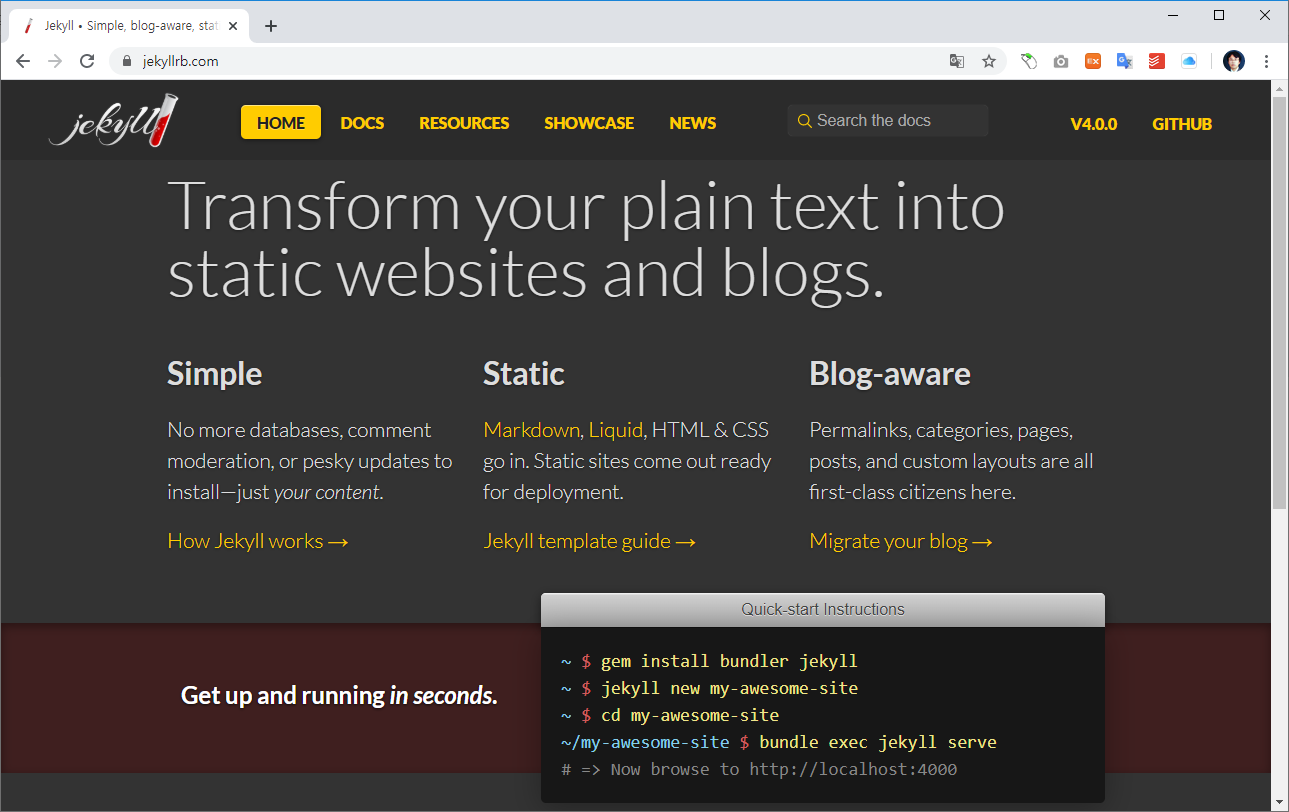
Task: Open the GITHUB link
Action: tap(1182, 124)
